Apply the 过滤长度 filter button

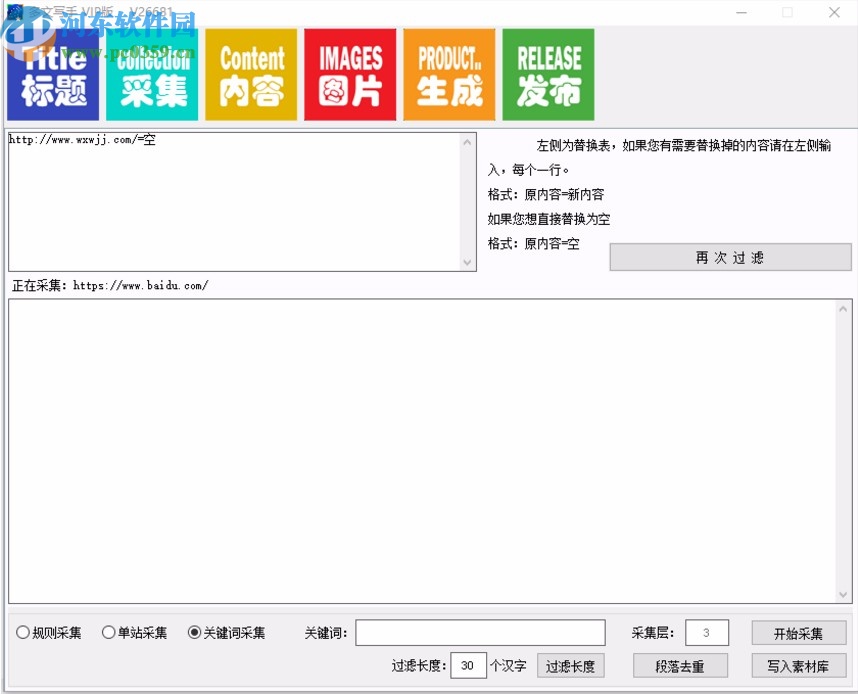pyautogui.click(x=570, y=665)
